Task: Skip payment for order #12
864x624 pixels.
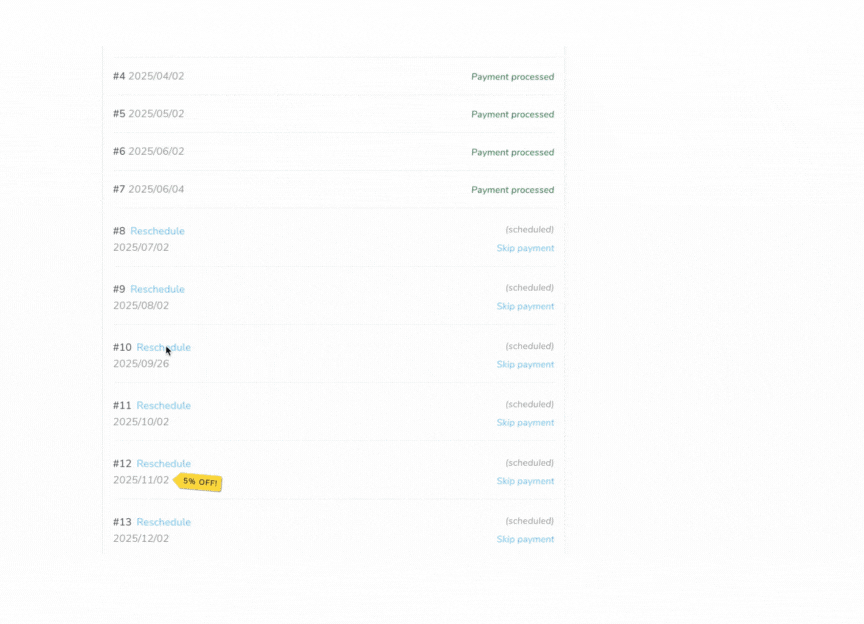Action: coord(525,481)
